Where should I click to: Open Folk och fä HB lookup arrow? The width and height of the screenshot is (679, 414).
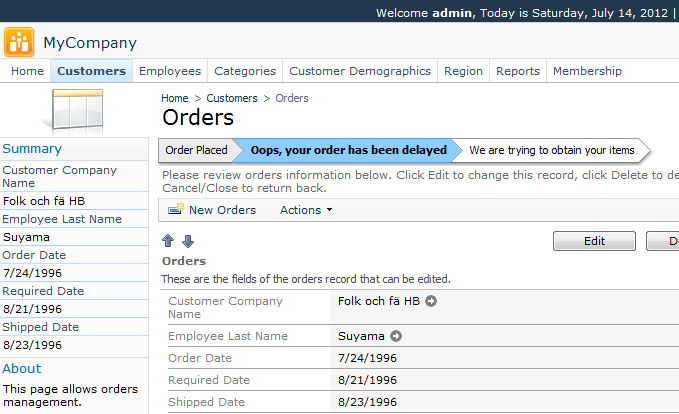[431, 301]
